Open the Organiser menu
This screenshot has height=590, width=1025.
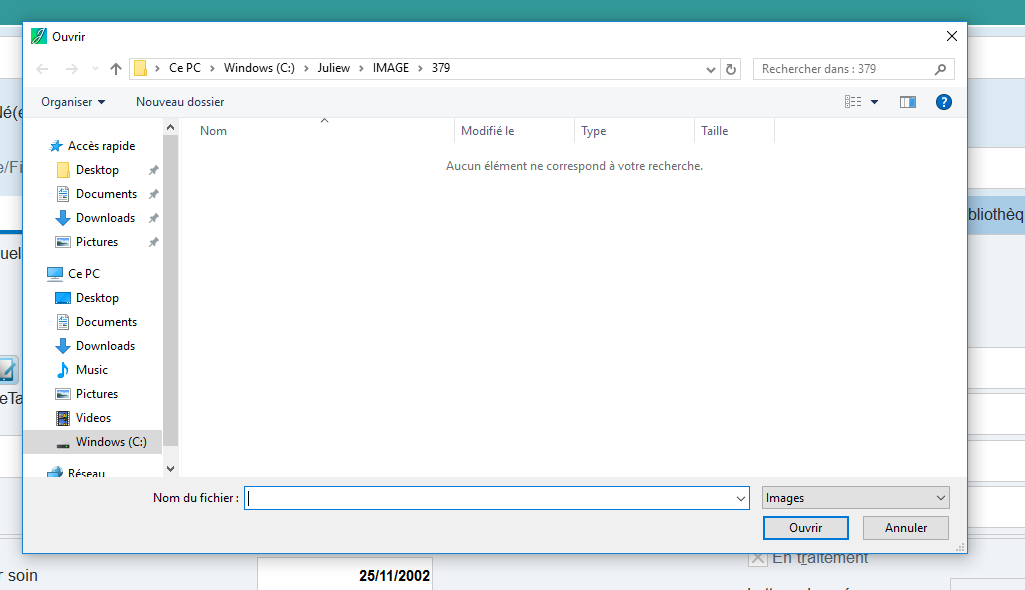click(73, 102)
